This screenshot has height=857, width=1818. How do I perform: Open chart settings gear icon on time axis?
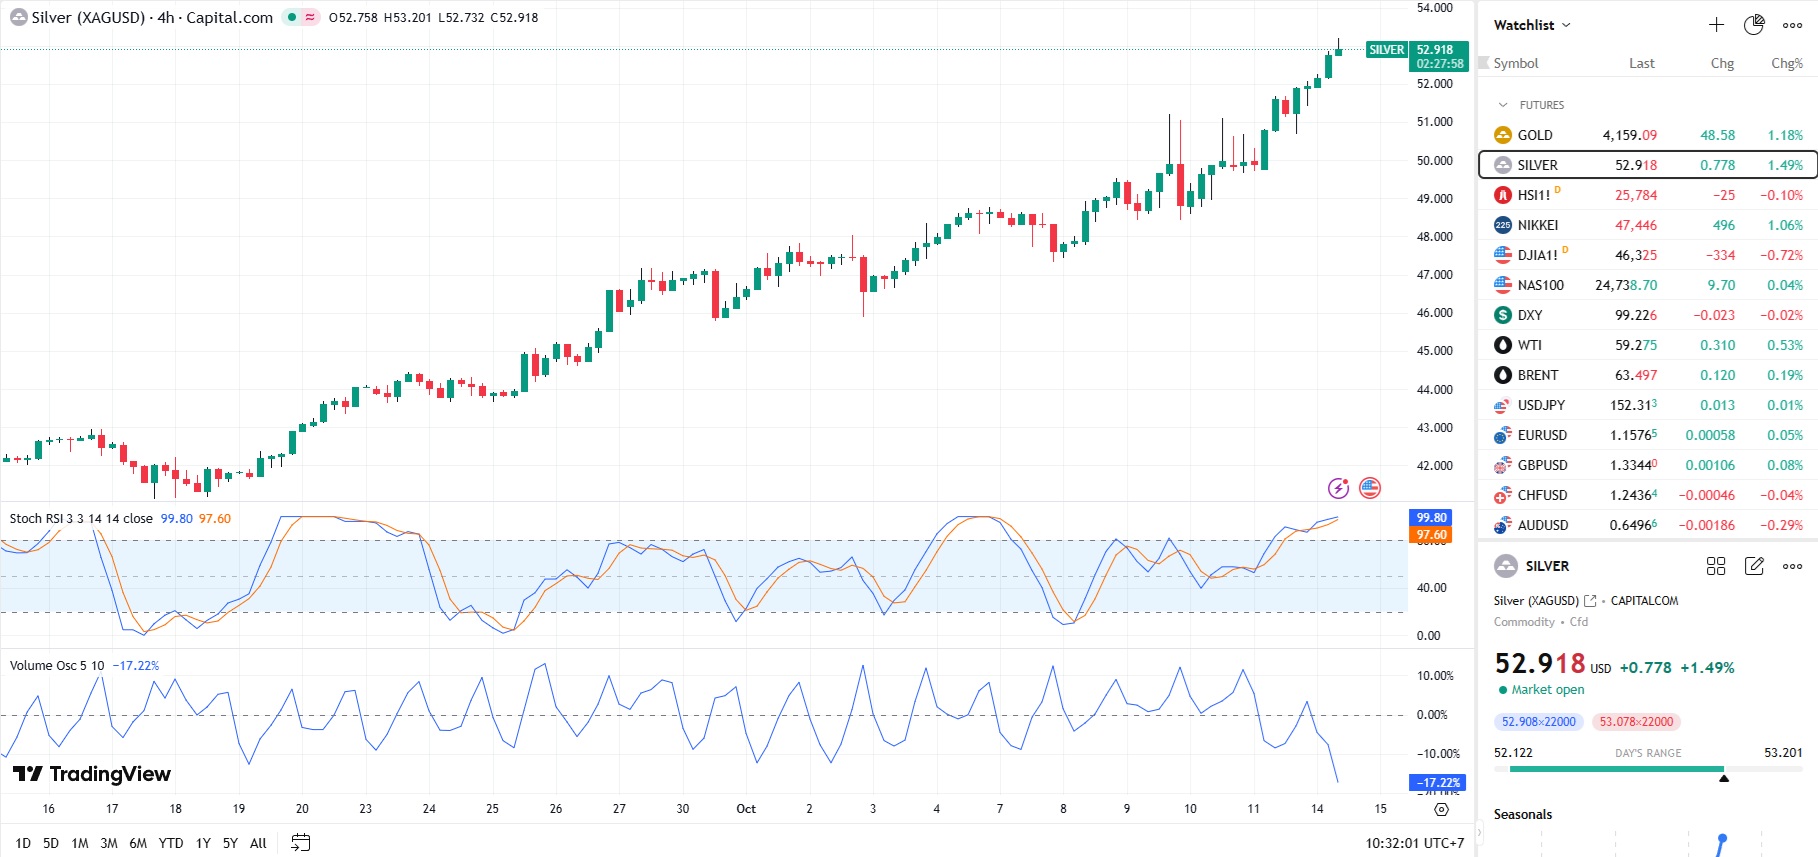(x=1441, y=809)
